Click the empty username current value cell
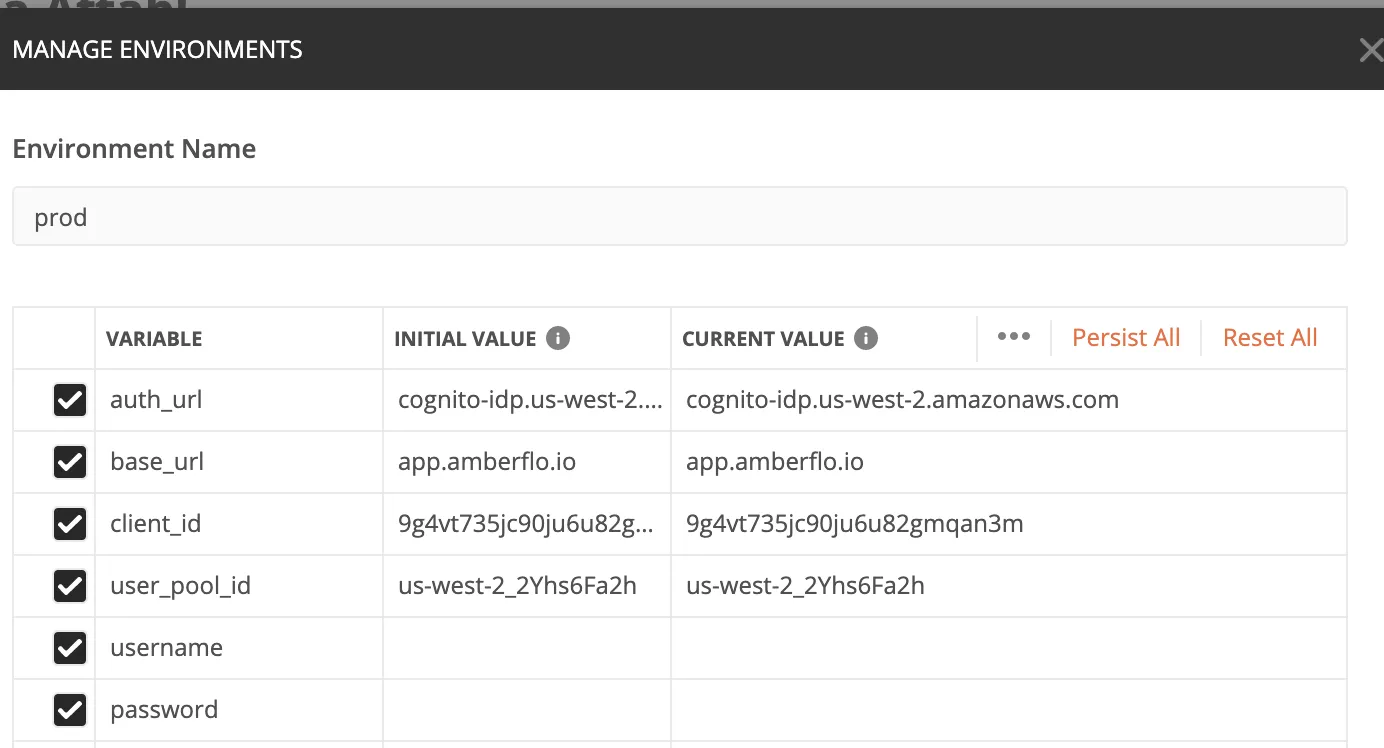Screen dimensions: 1384x748 1009,648
